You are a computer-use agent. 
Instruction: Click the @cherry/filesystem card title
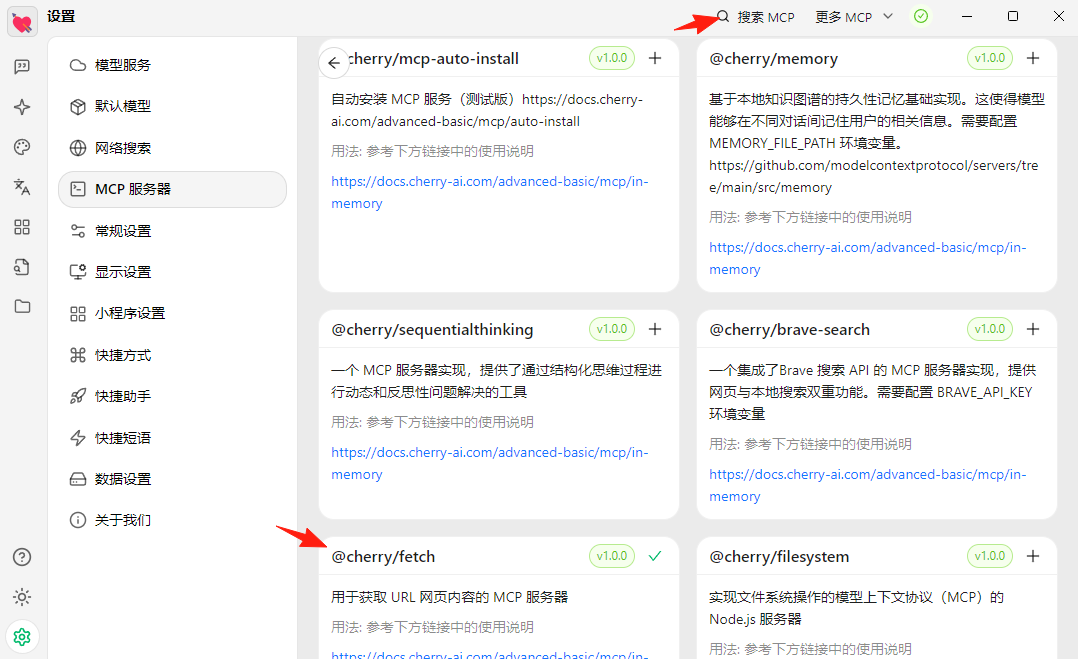coord(779,557)
